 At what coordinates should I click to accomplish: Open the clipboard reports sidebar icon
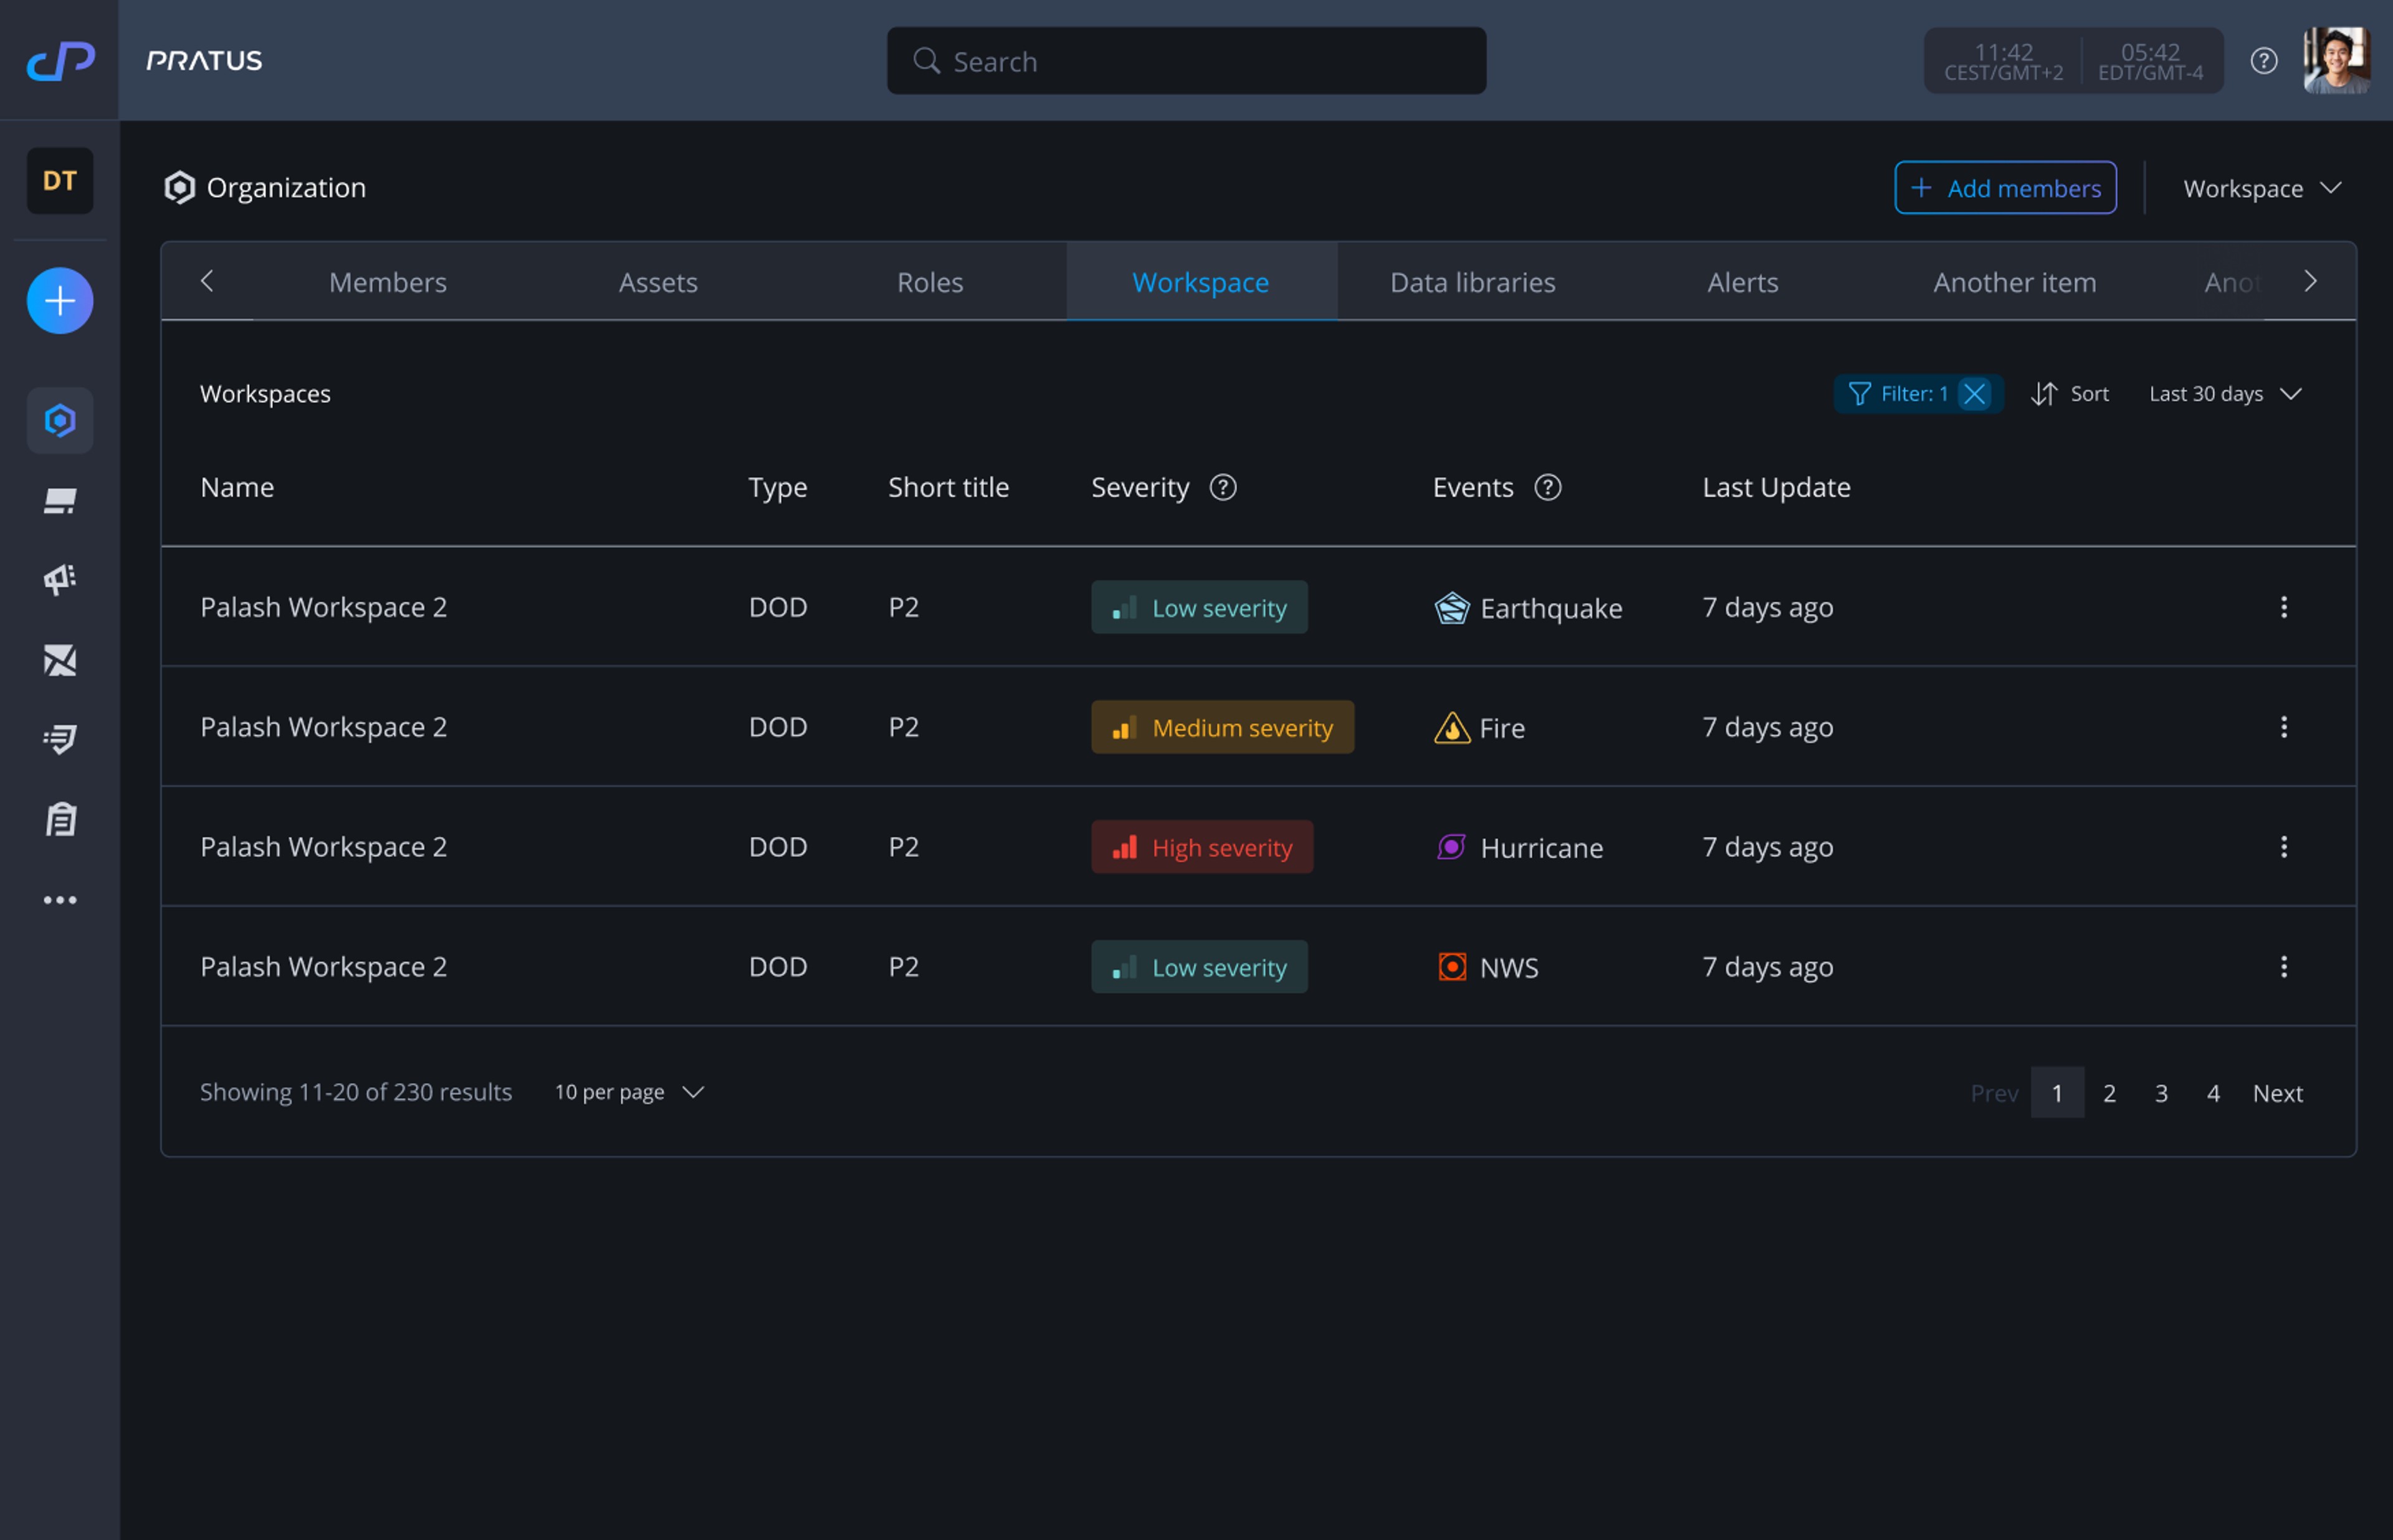tap(60, 820)
